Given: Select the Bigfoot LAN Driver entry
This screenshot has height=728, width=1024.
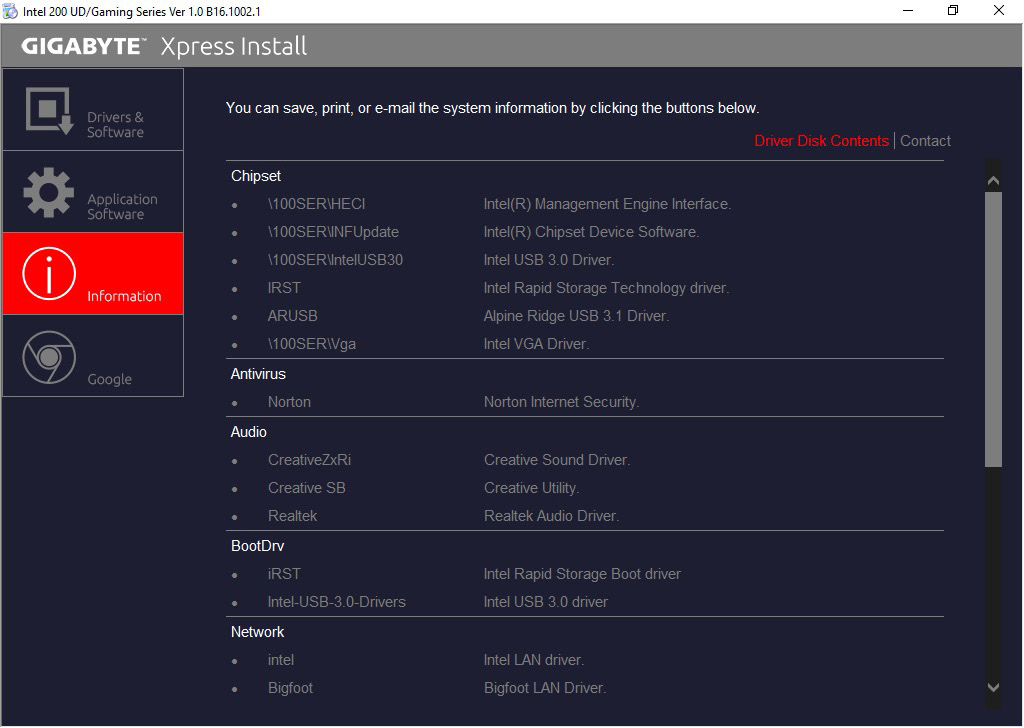Looking at the screenshot, I should click(545, 688).
